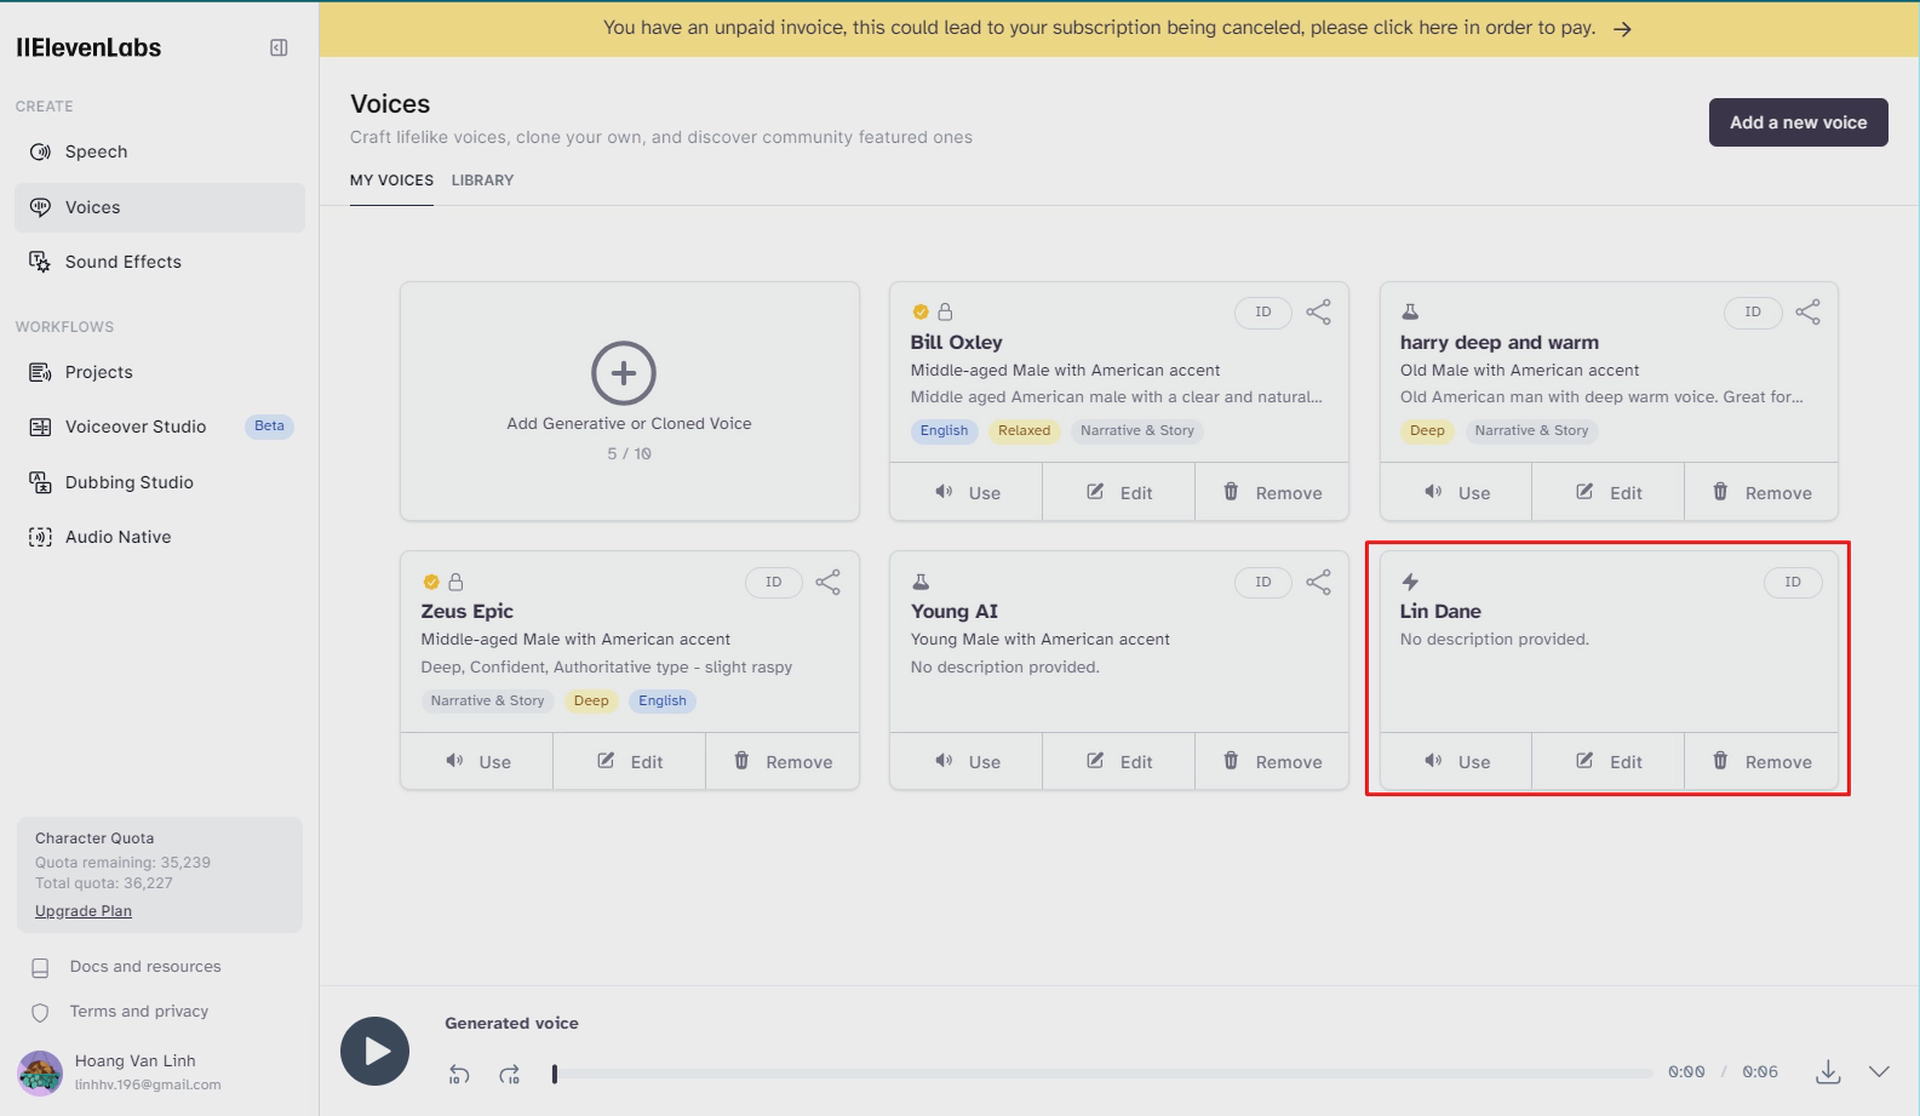Click the English tag on Bill Oxley
Image resolution: width=1920 pixels, height=1116 pixels.
944,431
